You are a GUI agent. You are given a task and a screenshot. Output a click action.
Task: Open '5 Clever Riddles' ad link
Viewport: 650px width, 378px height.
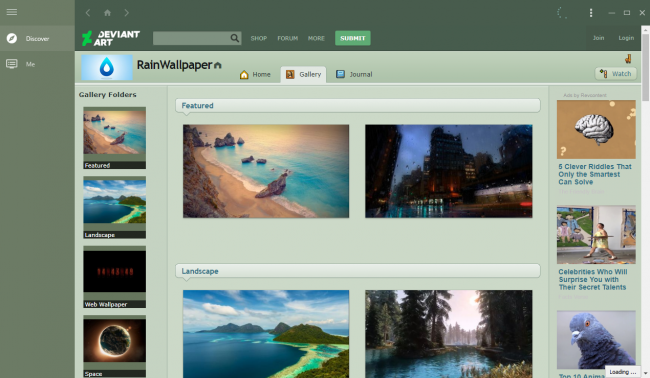pyautogui.click(x=595, y=174)
